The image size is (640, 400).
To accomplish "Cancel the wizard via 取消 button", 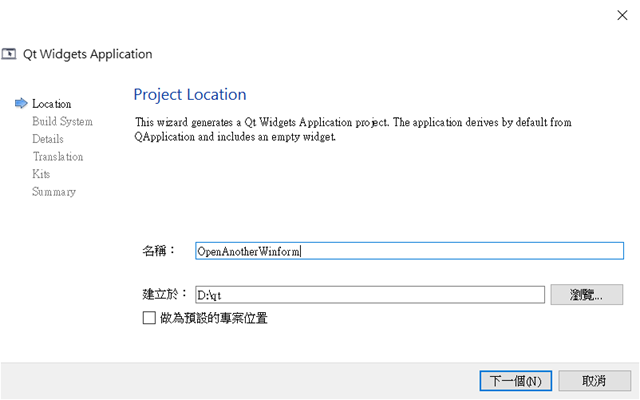I will tap(594, 381).
